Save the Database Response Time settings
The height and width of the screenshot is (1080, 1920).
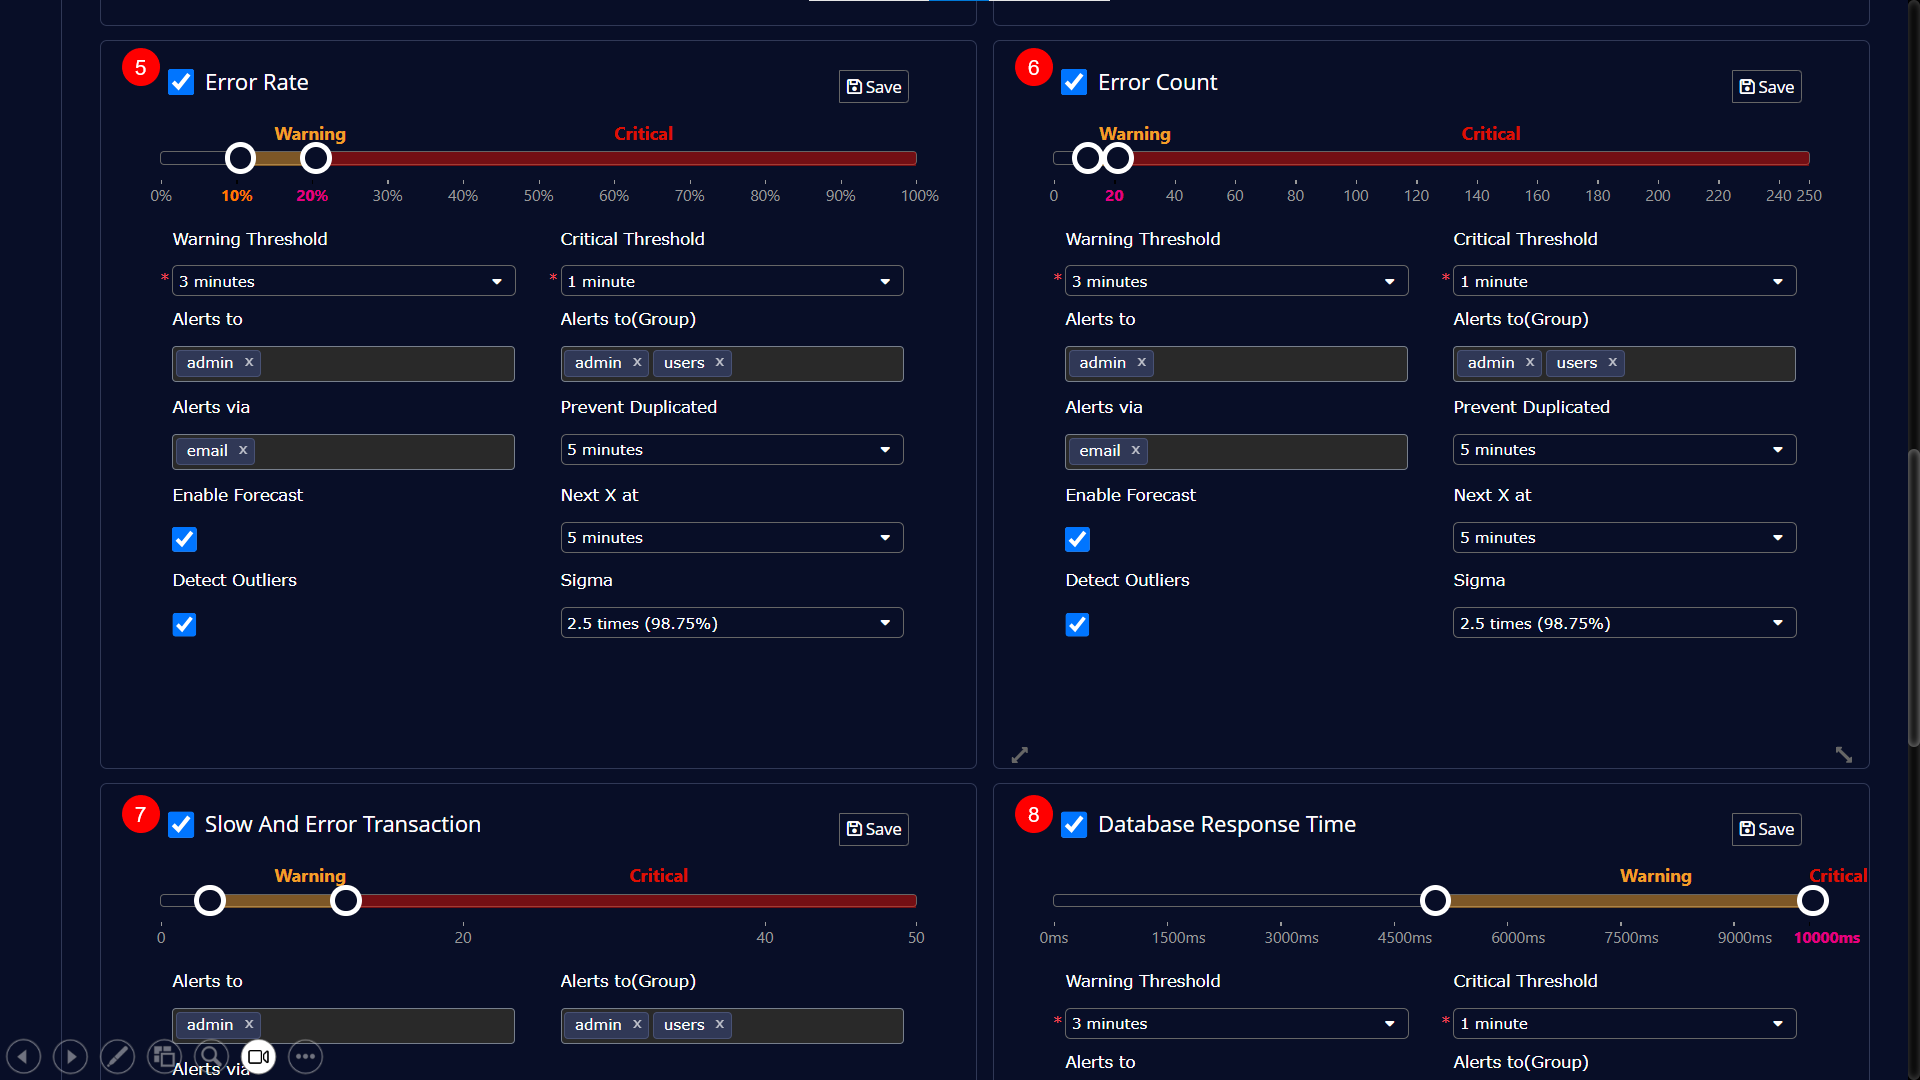click(1766, 829)
